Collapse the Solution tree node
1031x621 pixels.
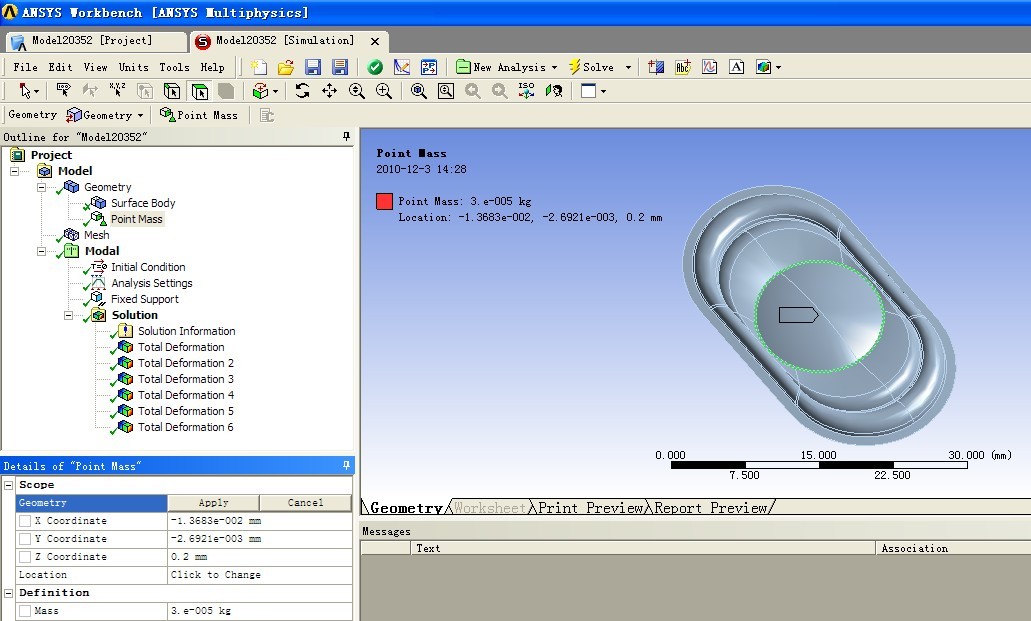(69, 315)
